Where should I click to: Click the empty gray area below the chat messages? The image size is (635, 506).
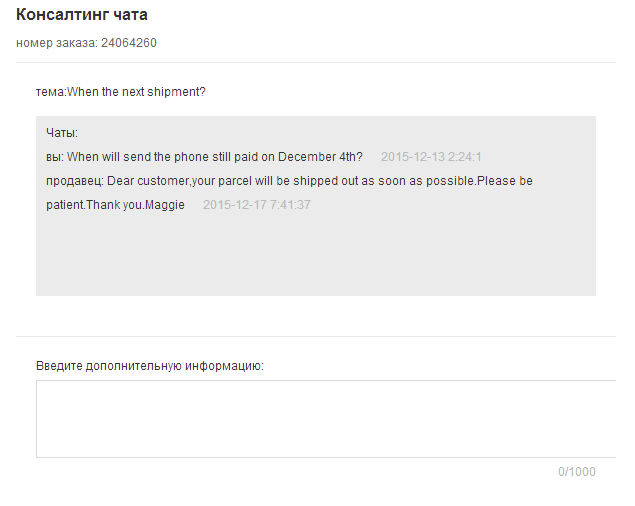[315, 260]
